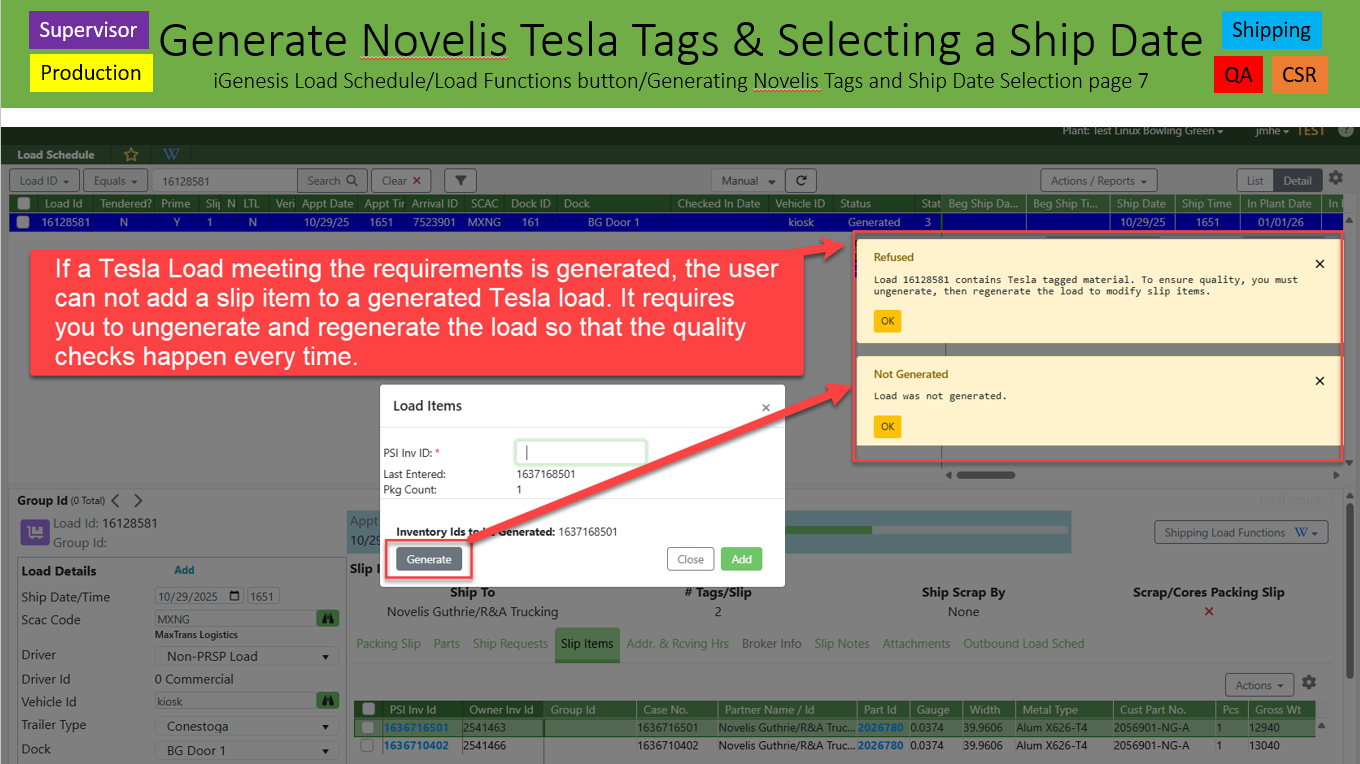The height and width of the screenshot is (764, 1360).
Task: Check the box for PSI Inv 1636716501
Action: 367,728
